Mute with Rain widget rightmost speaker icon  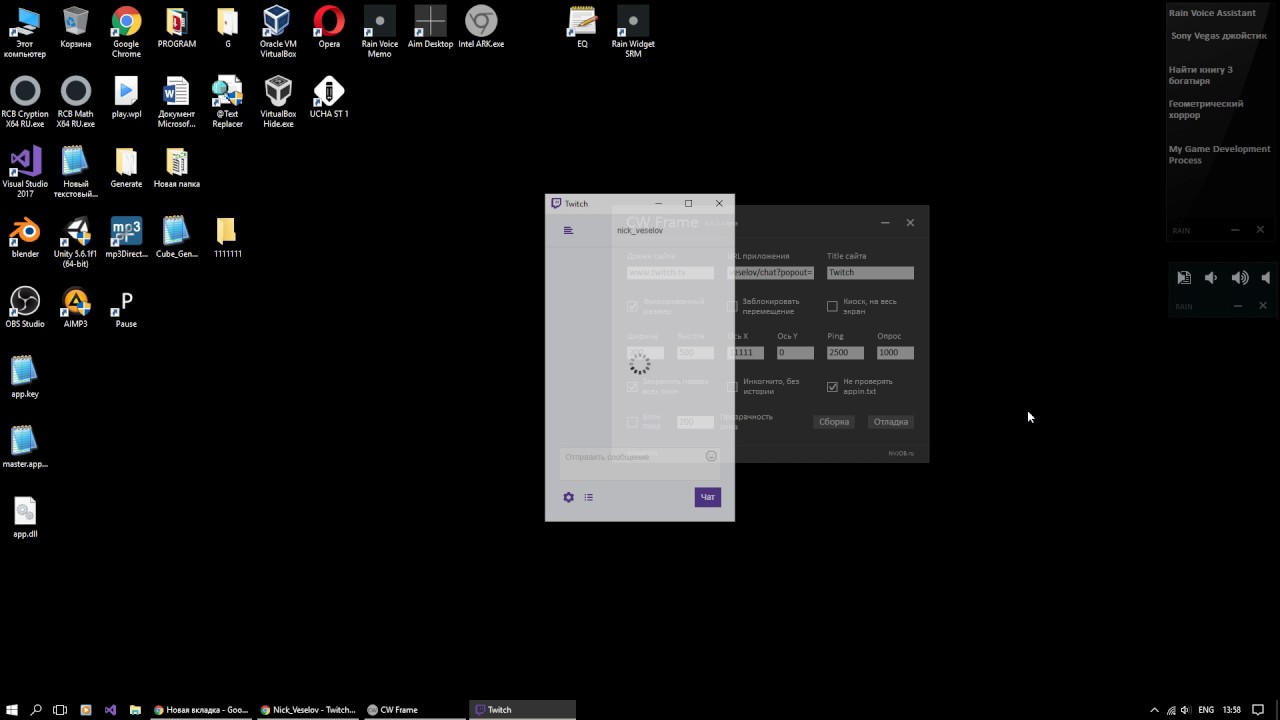[1266, 278]
